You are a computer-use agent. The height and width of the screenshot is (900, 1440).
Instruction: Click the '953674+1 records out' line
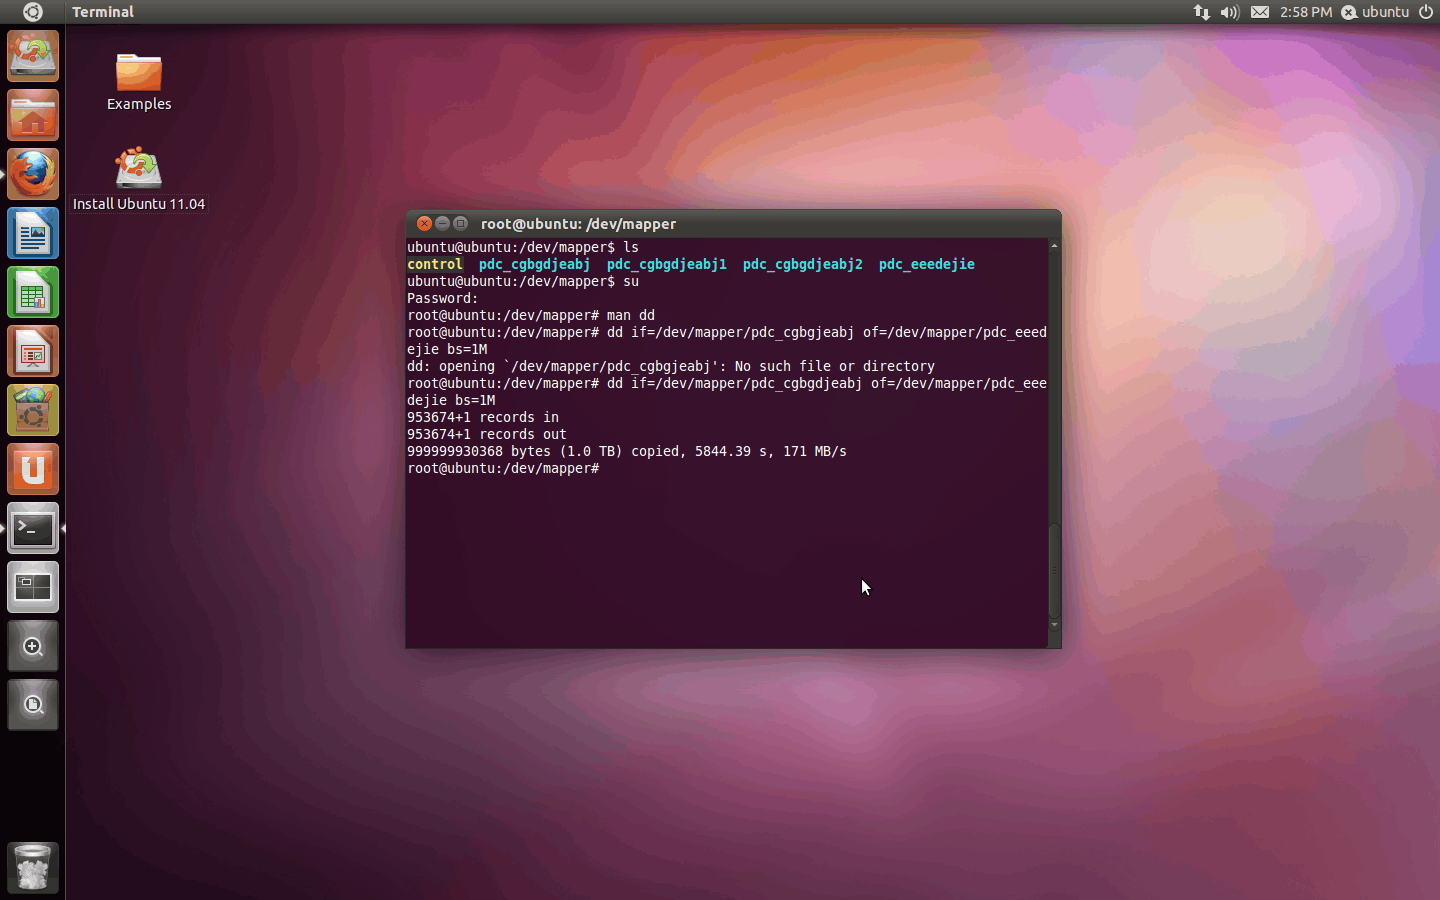pos(487,434)
